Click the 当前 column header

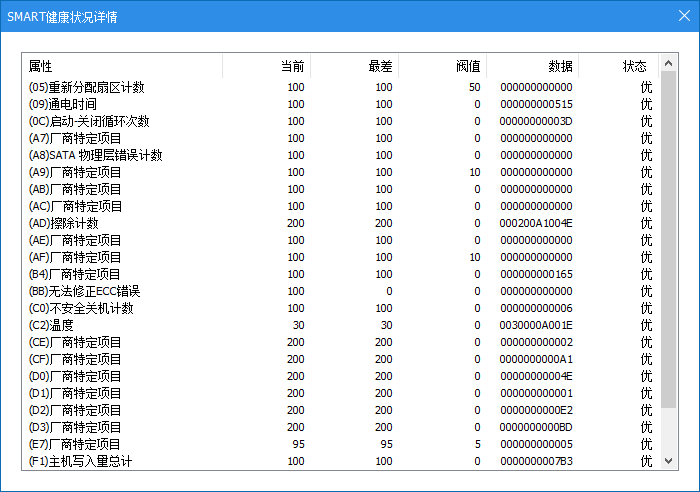click(292, 66)
